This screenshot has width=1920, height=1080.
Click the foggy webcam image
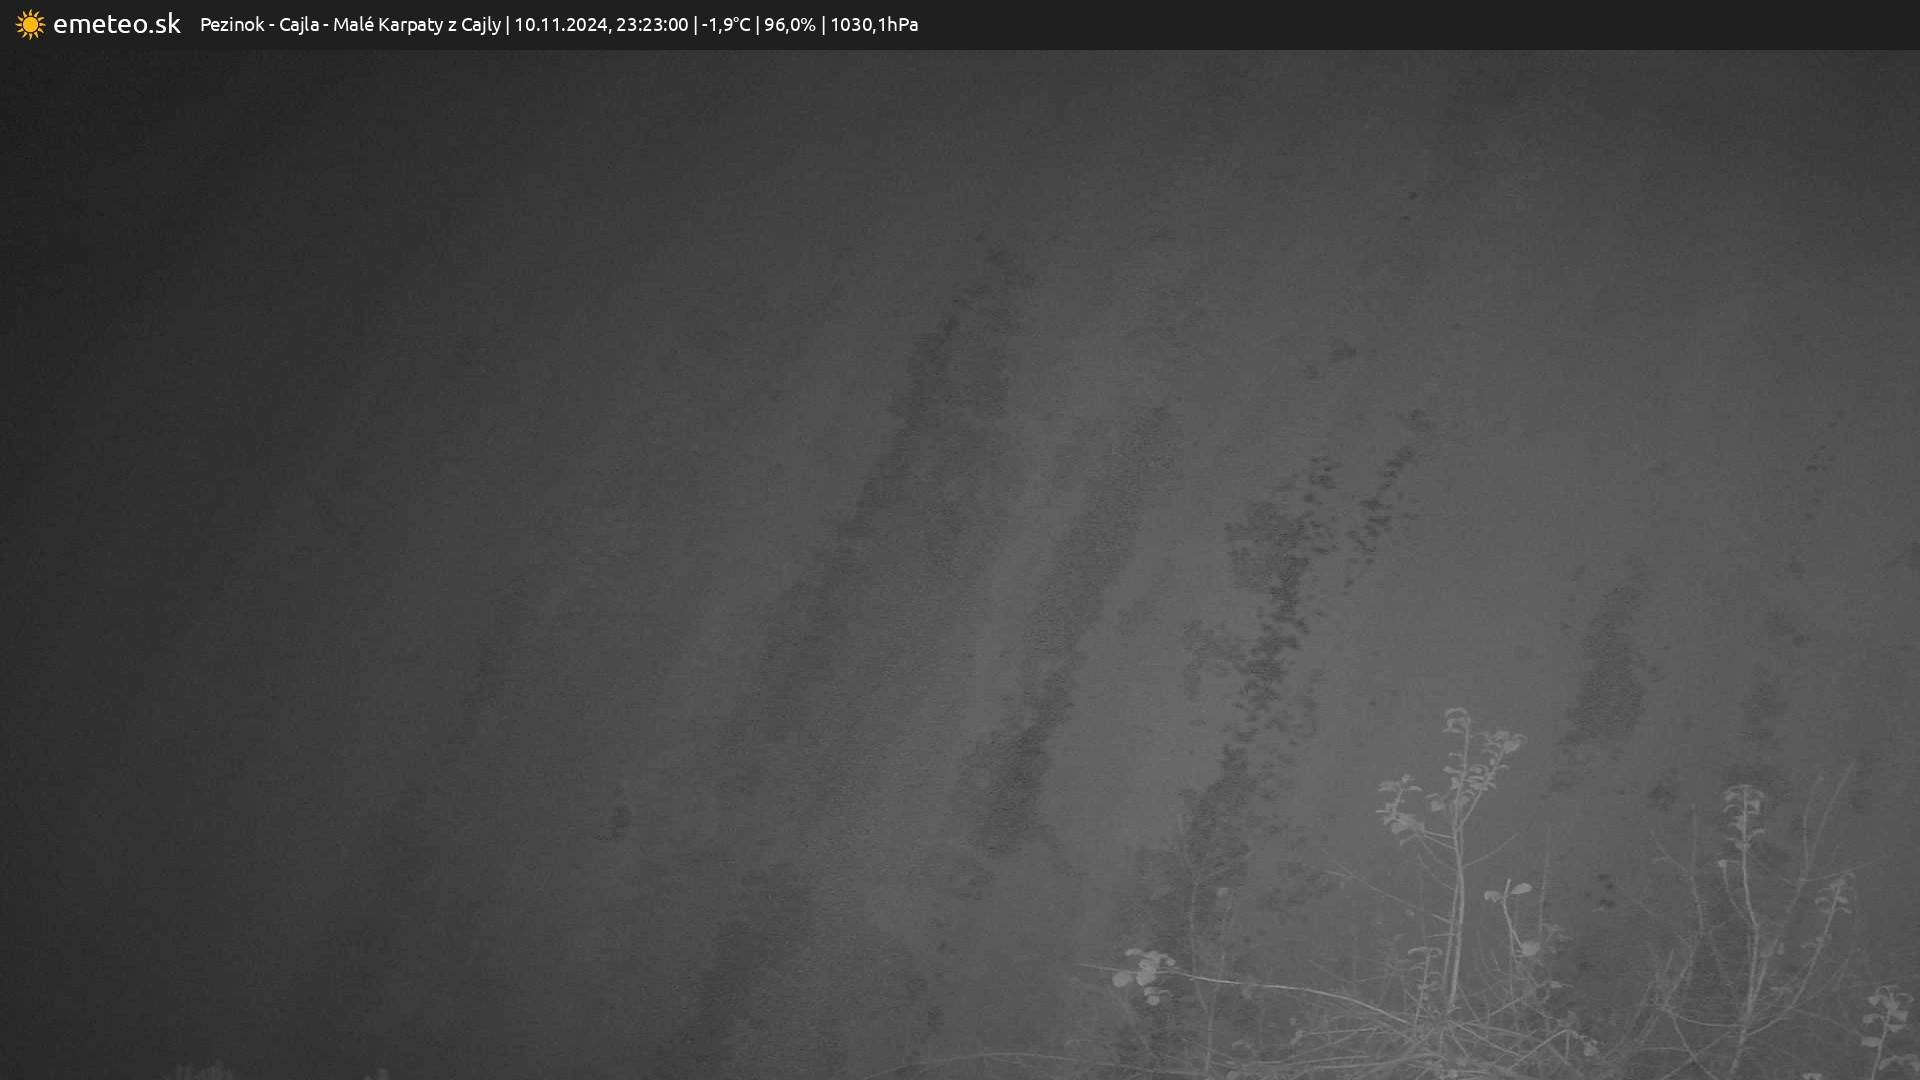coord(960,565)
